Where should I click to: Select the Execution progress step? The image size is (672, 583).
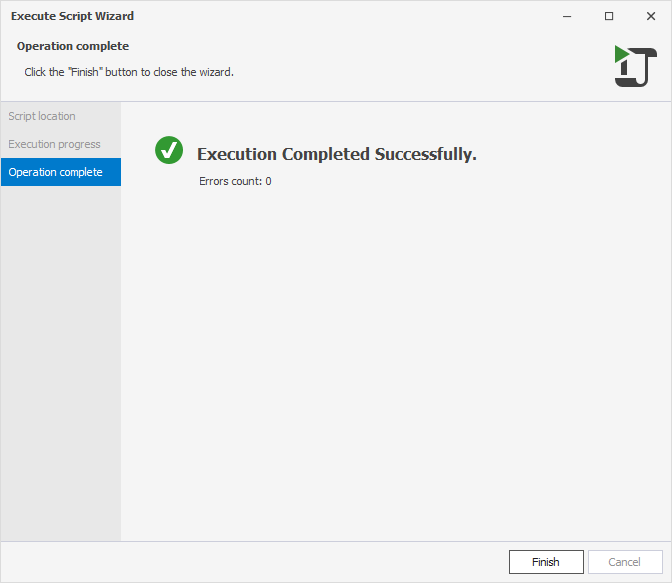60,144
